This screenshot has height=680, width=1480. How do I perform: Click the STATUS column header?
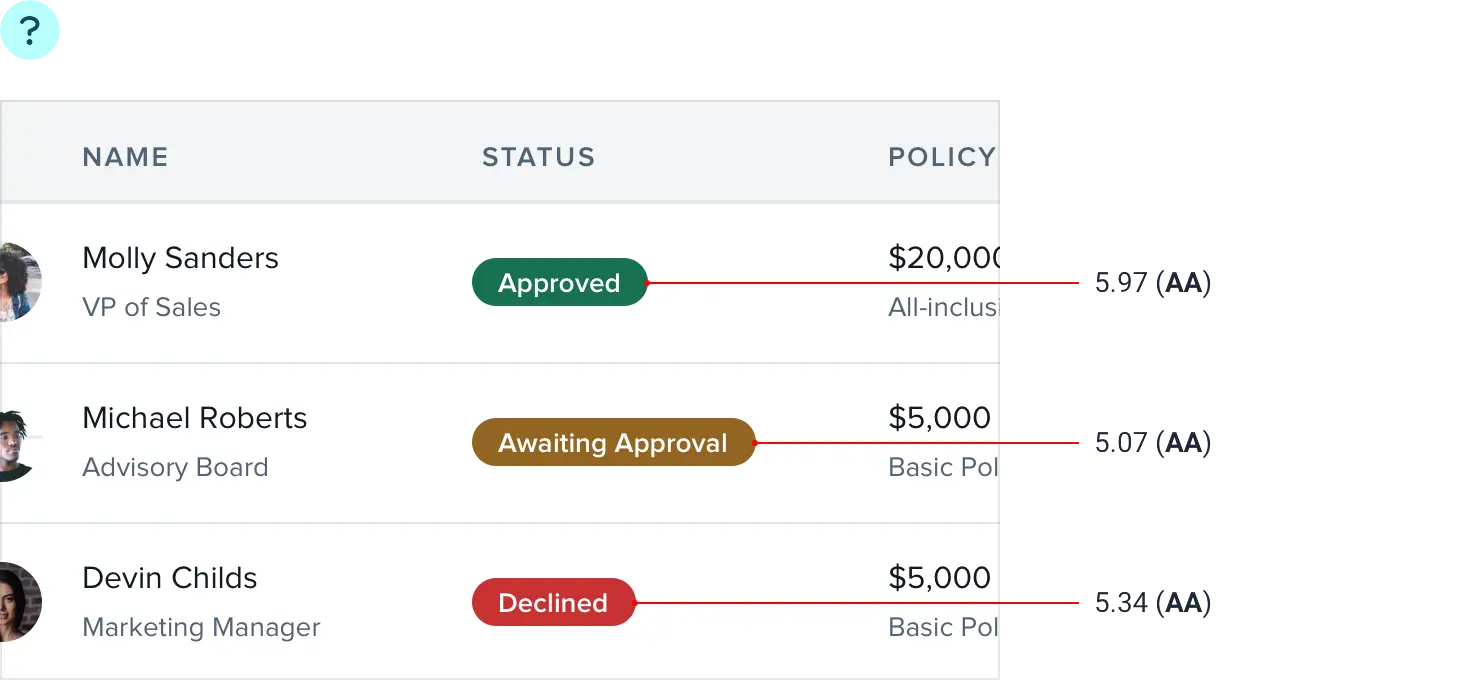click(538, 157)
